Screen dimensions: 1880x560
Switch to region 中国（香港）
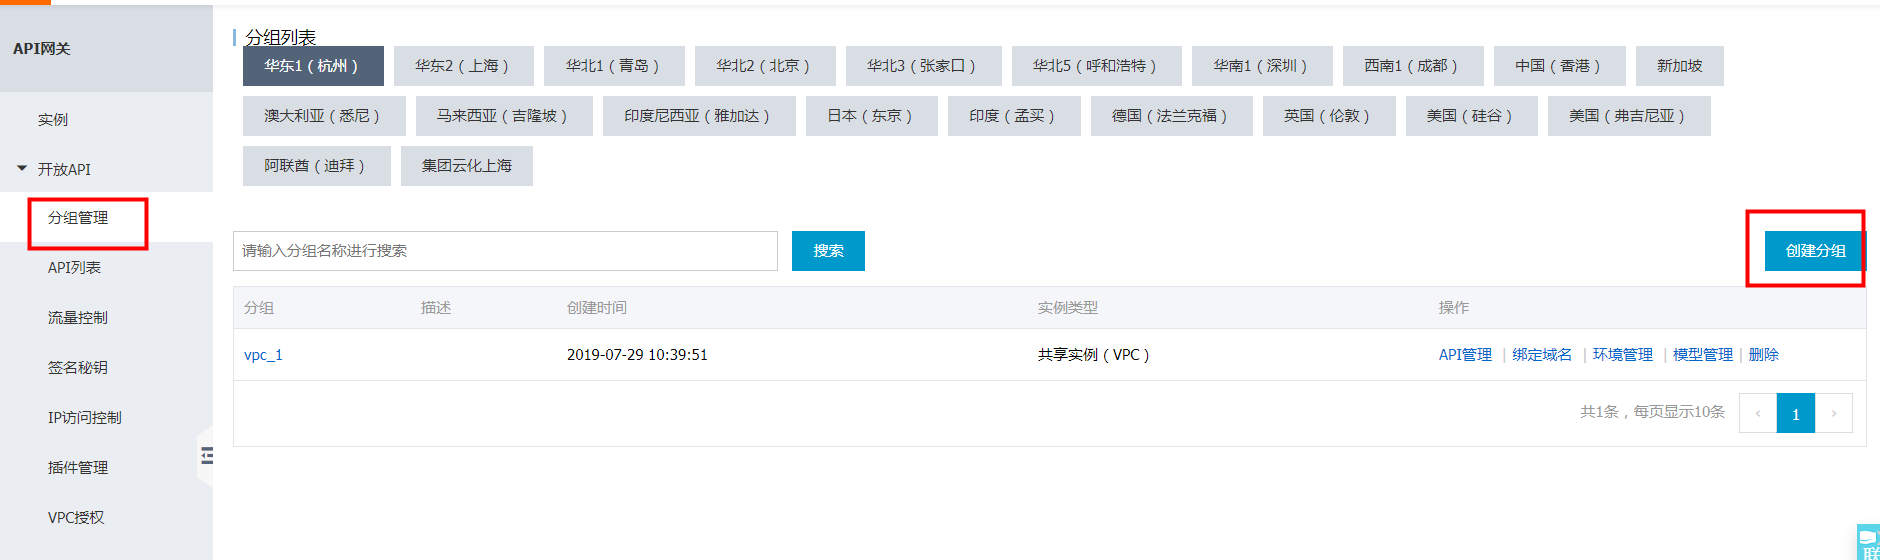tap(1560, 66)
